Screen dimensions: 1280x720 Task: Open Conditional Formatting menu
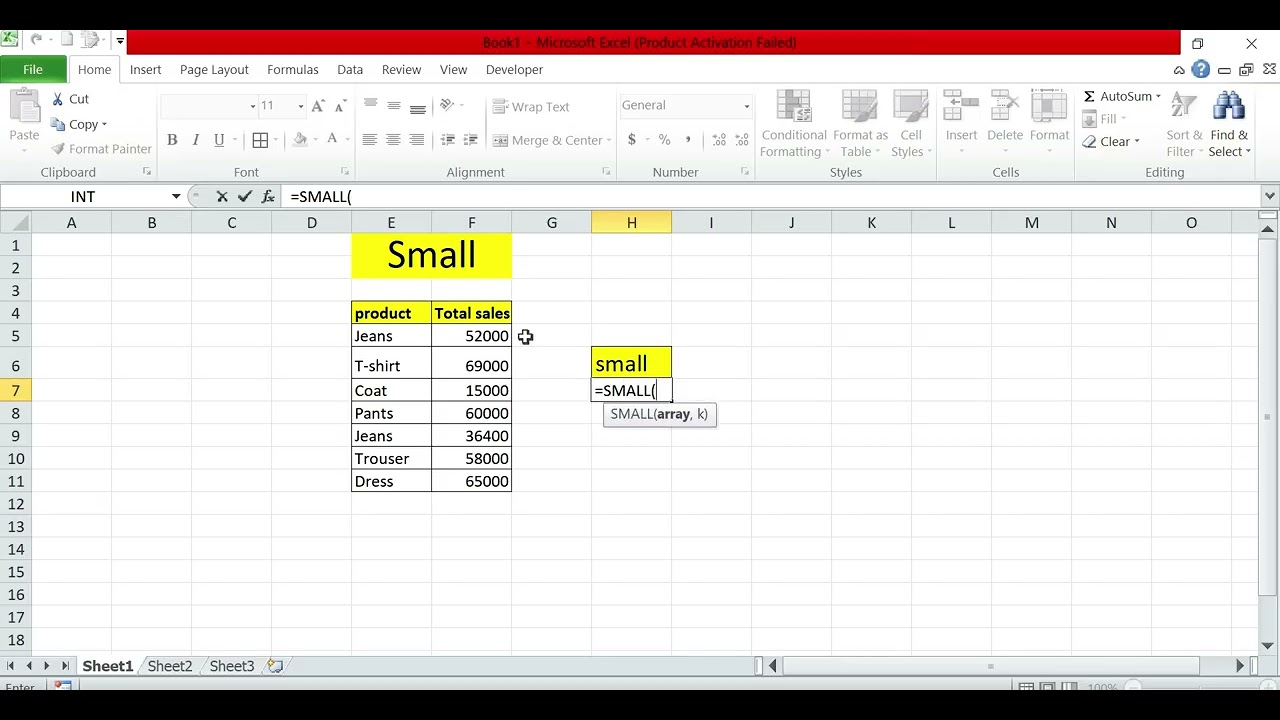point(794,124)
